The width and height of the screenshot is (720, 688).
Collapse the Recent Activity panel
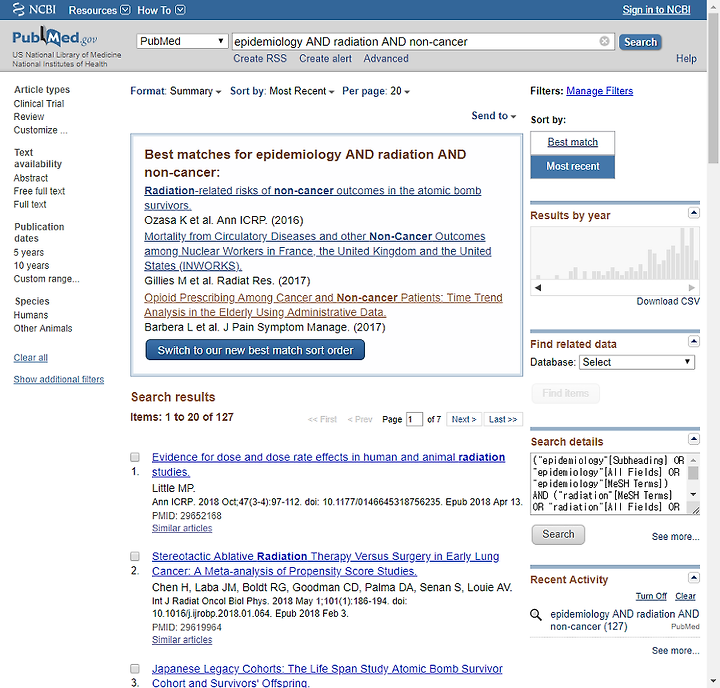tap(693, 577)
